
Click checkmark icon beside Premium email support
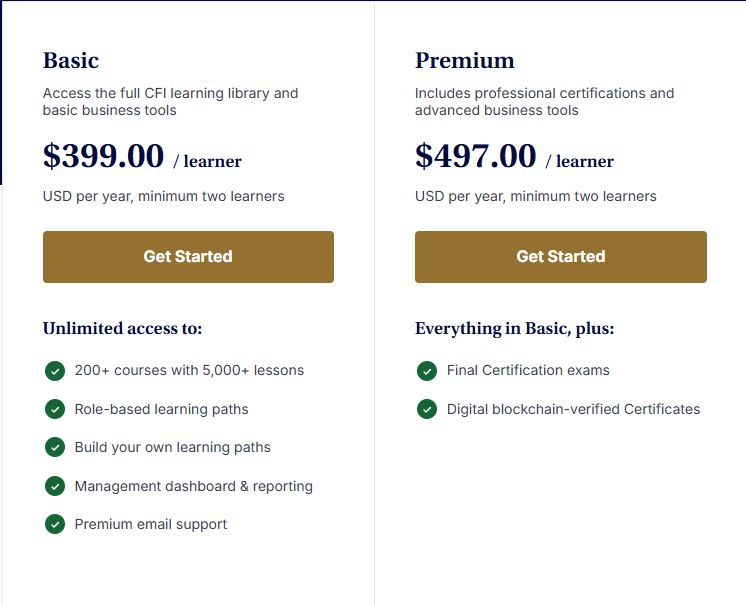pyautogui.click(x=55, y=524)
